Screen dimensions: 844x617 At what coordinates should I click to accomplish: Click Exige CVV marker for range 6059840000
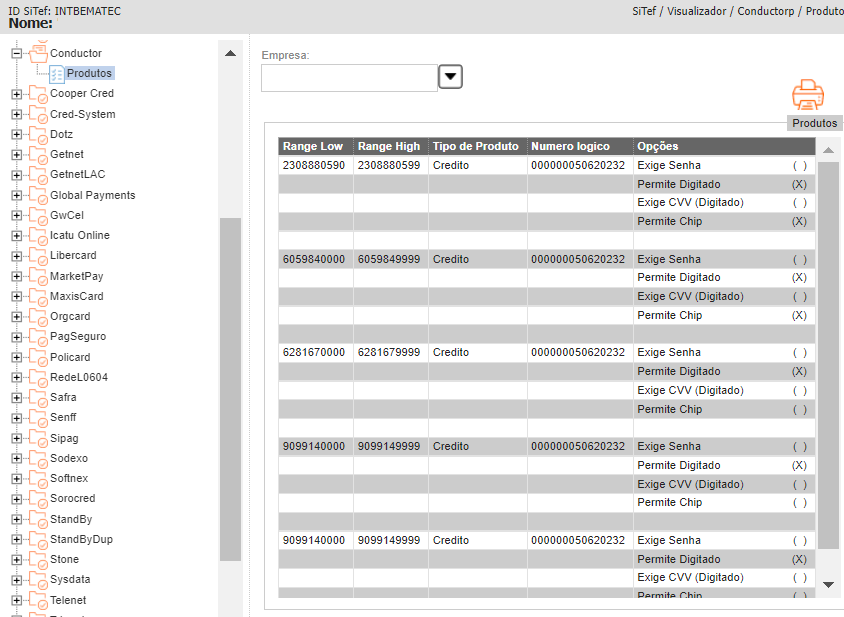point(799,297)
